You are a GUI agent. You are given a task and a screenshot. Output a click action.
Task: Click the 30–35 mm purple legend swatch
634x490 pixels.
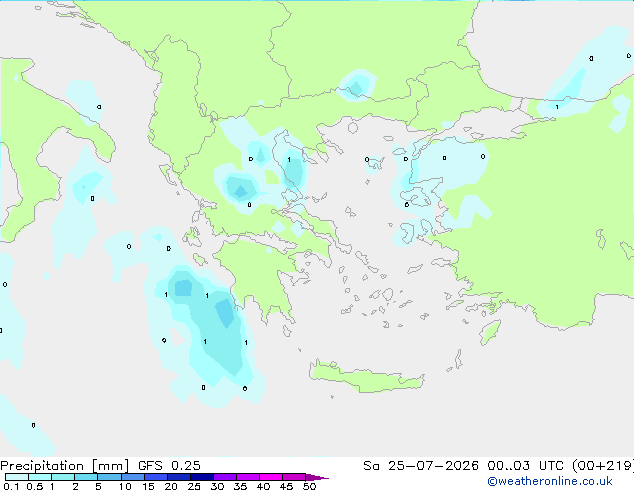click(x=225, y=477)
